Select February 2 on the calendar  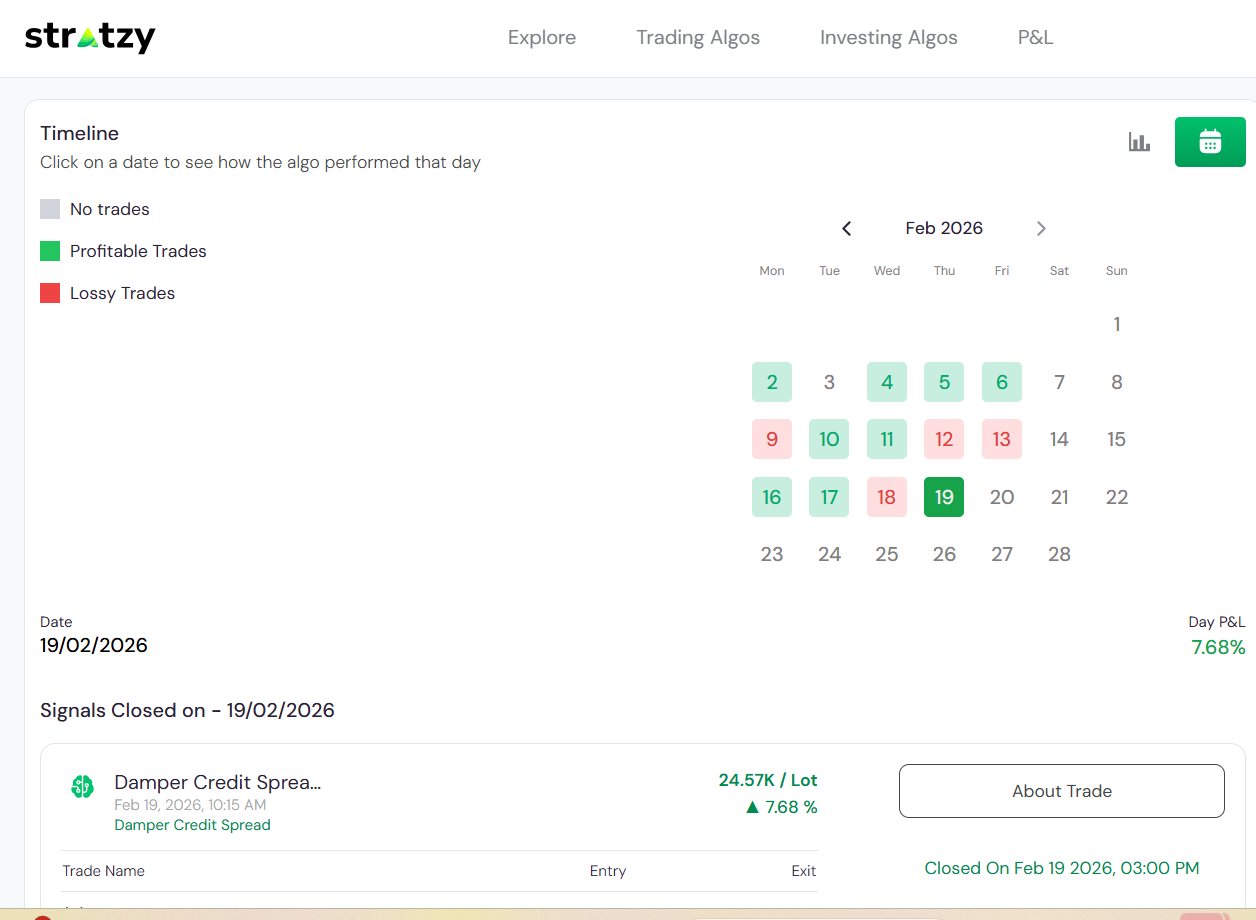[772, 382]
